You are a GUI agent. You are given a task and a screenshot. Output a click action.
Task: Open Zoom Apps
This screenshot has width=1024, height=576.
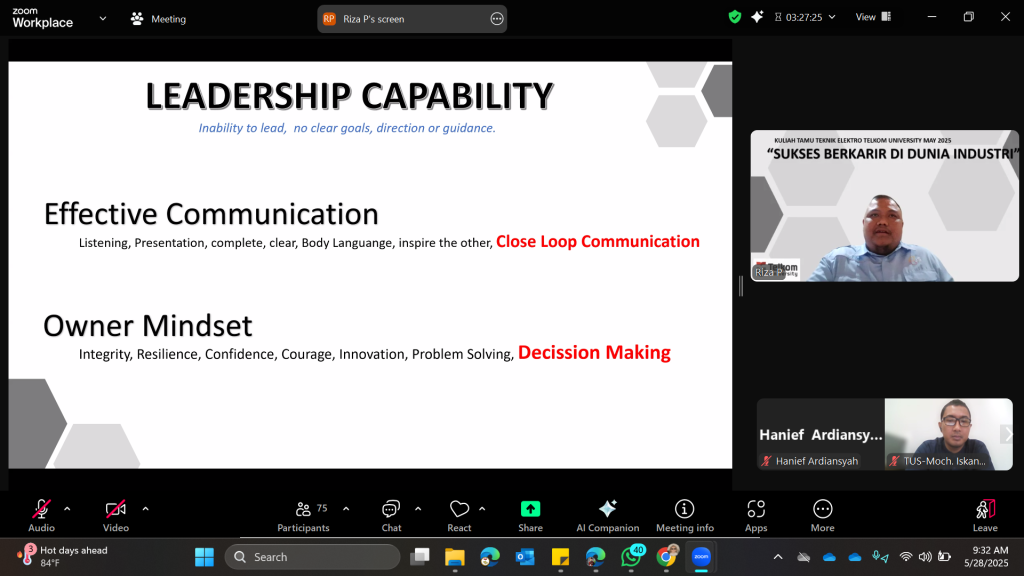click(x=756, y=515)
